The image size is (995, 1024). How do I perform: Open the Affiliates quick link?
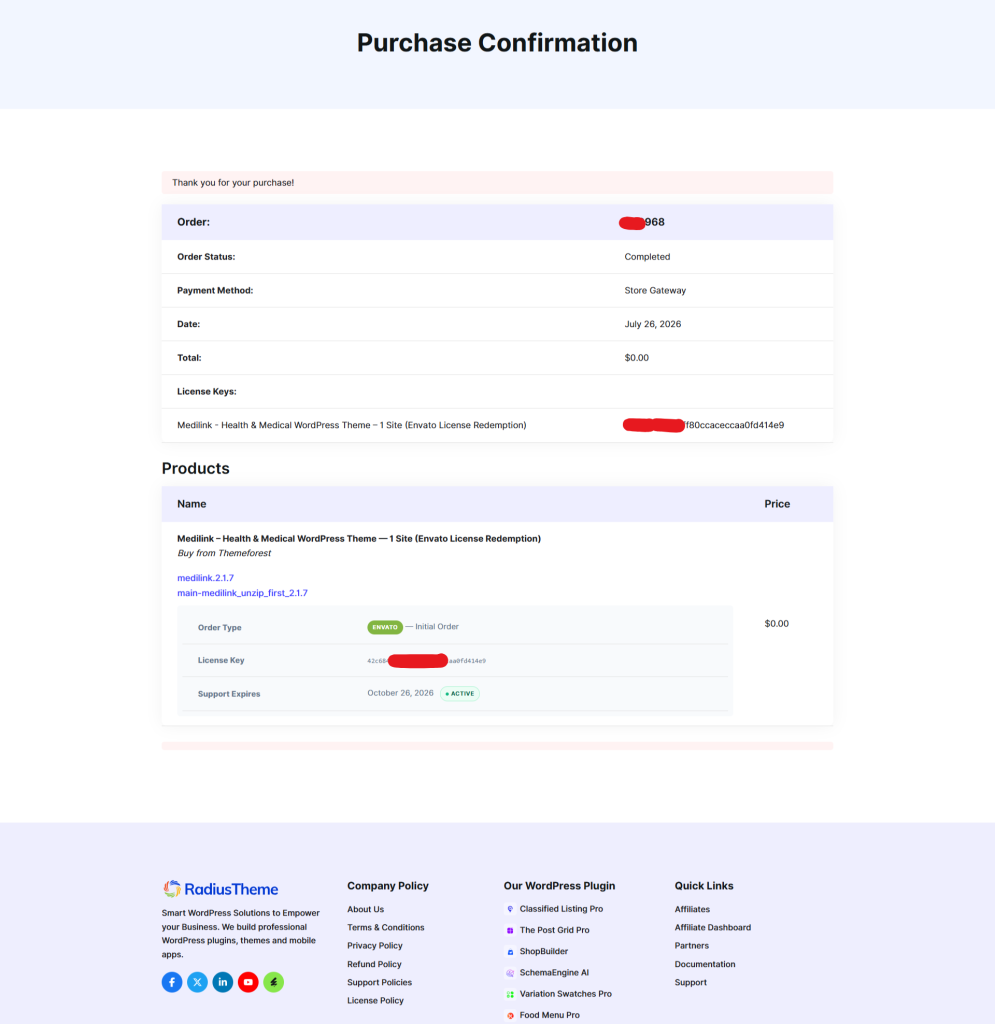[692, 909]
